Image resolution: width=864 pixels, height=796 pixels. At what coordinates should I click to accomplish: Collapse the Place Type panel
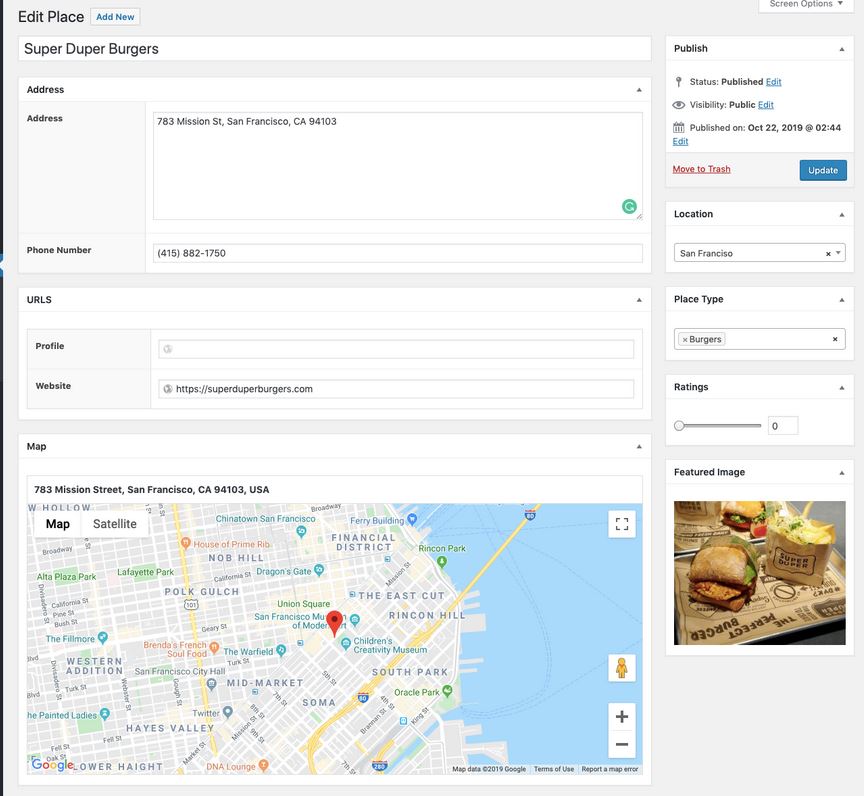[841, 300]
